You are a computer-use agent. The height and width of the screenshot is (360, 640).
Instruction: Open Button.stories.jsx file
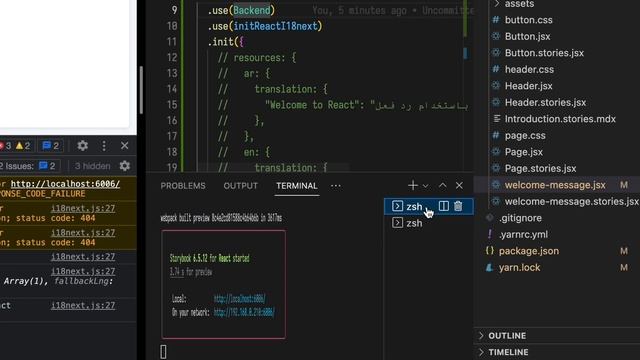[544, 53]
